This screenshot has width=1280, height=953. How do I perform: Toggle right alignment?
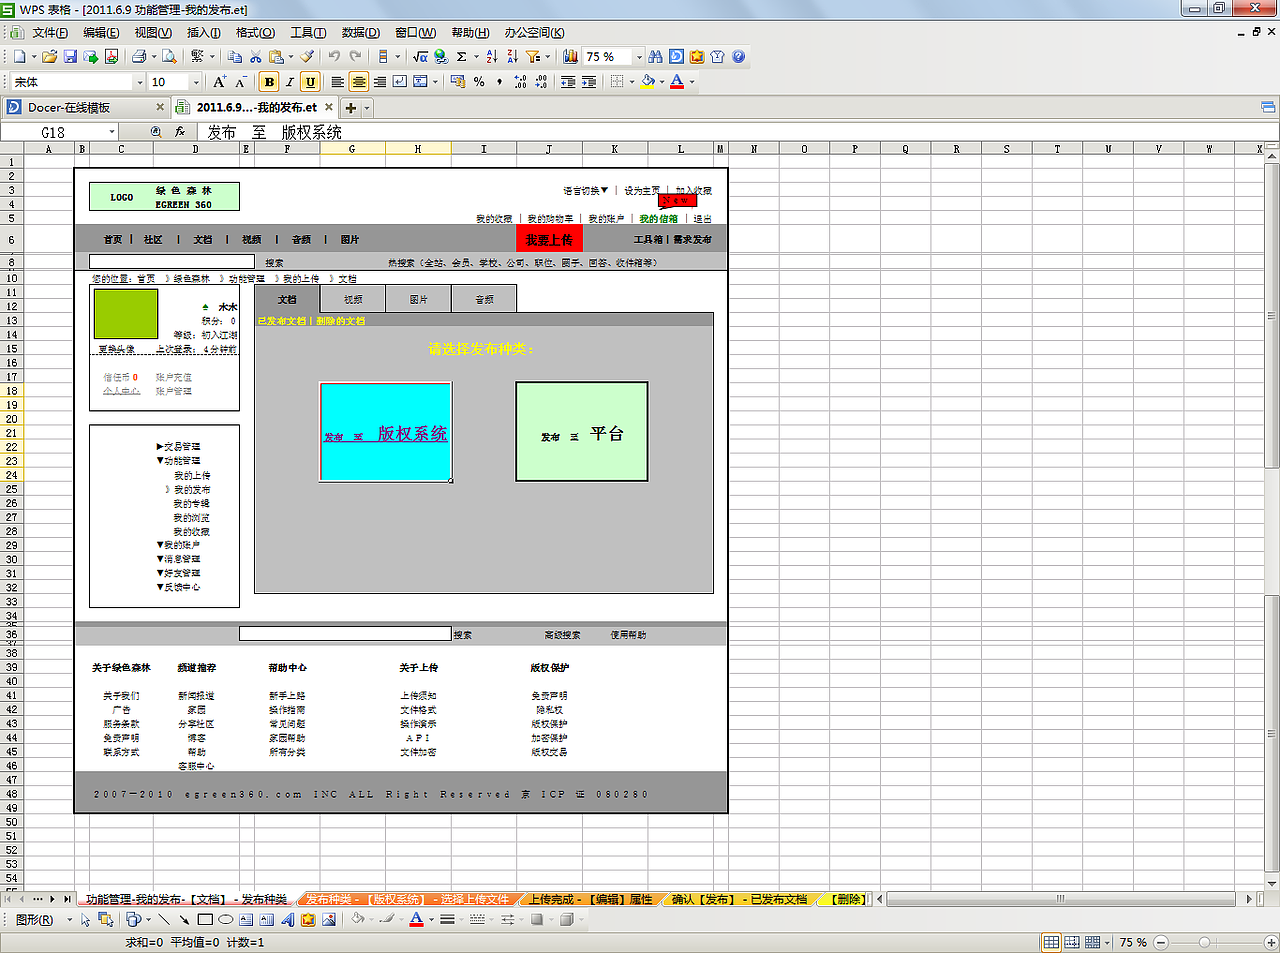coord(380,82)
